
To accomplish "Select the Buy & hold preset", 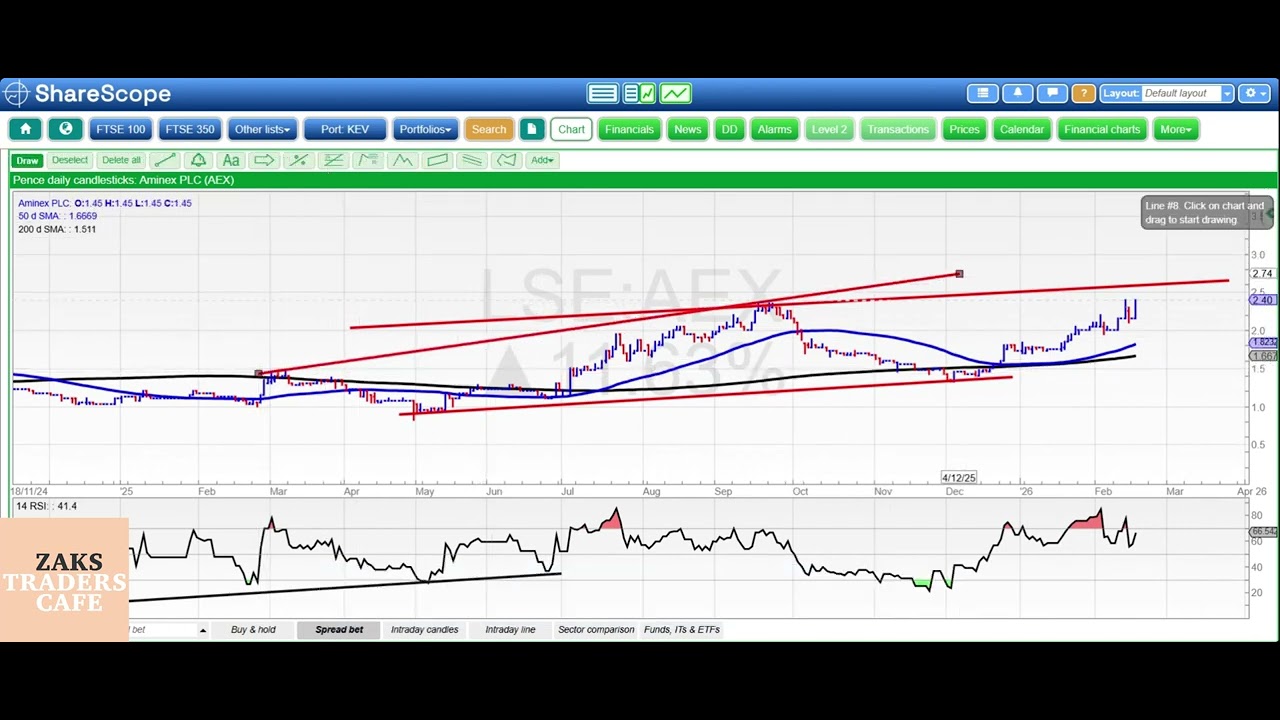I will pyautogui.click(x=253, y=630).
